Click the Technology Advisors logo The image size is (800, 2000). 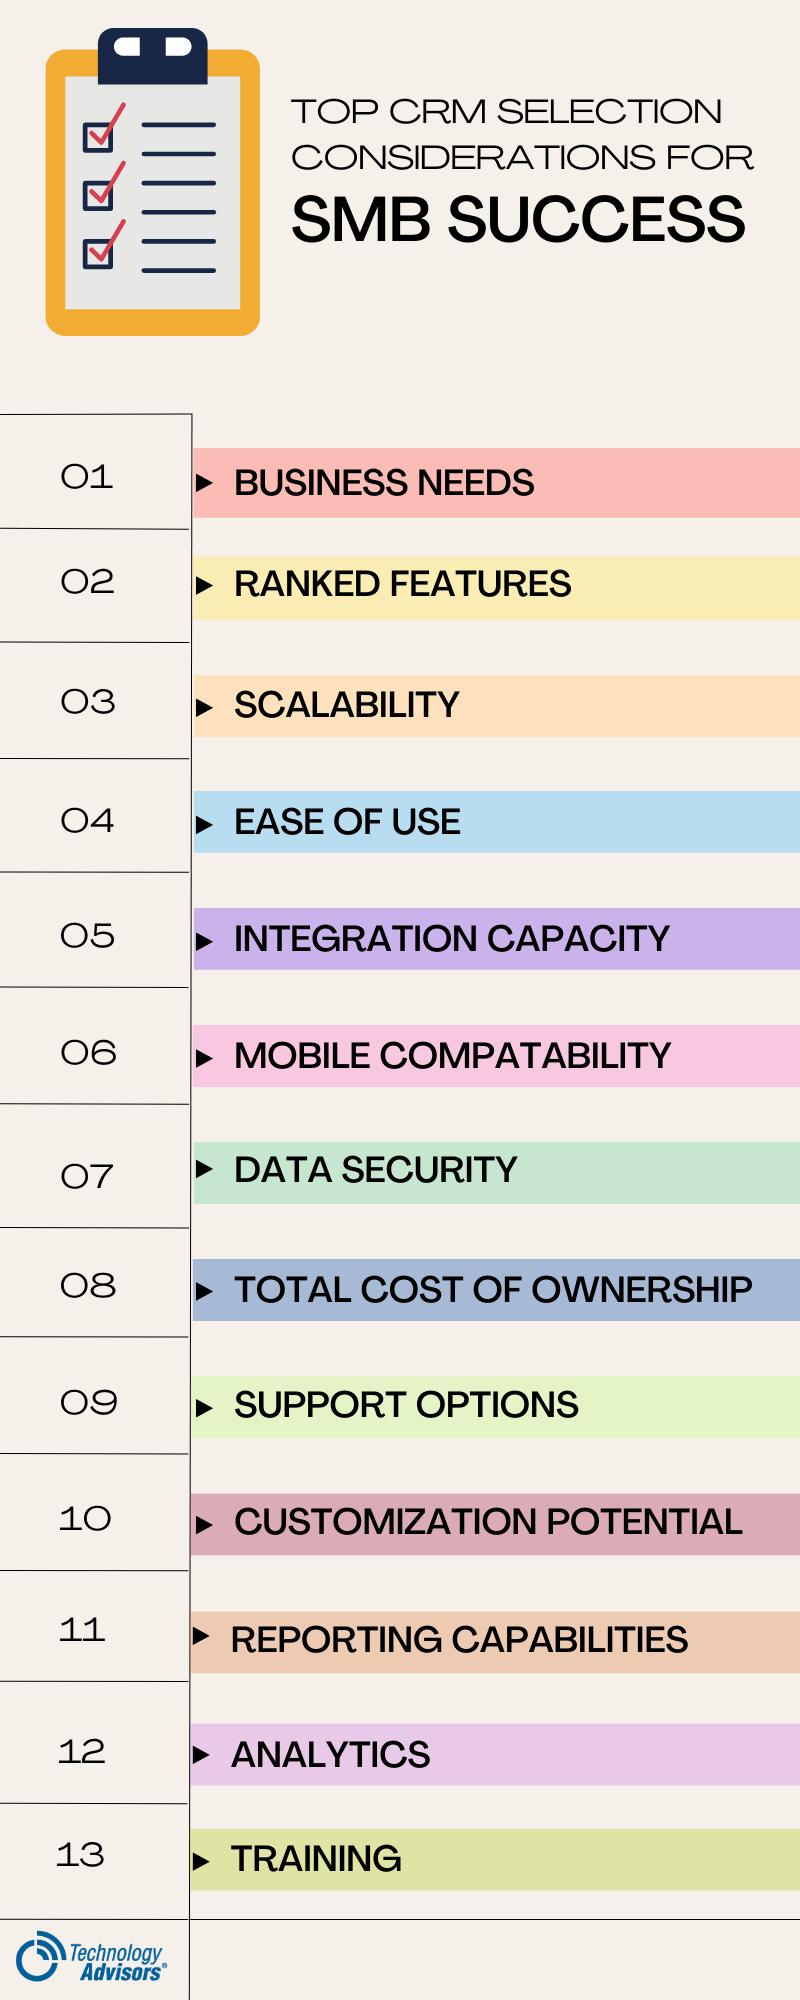(92, 1958)
